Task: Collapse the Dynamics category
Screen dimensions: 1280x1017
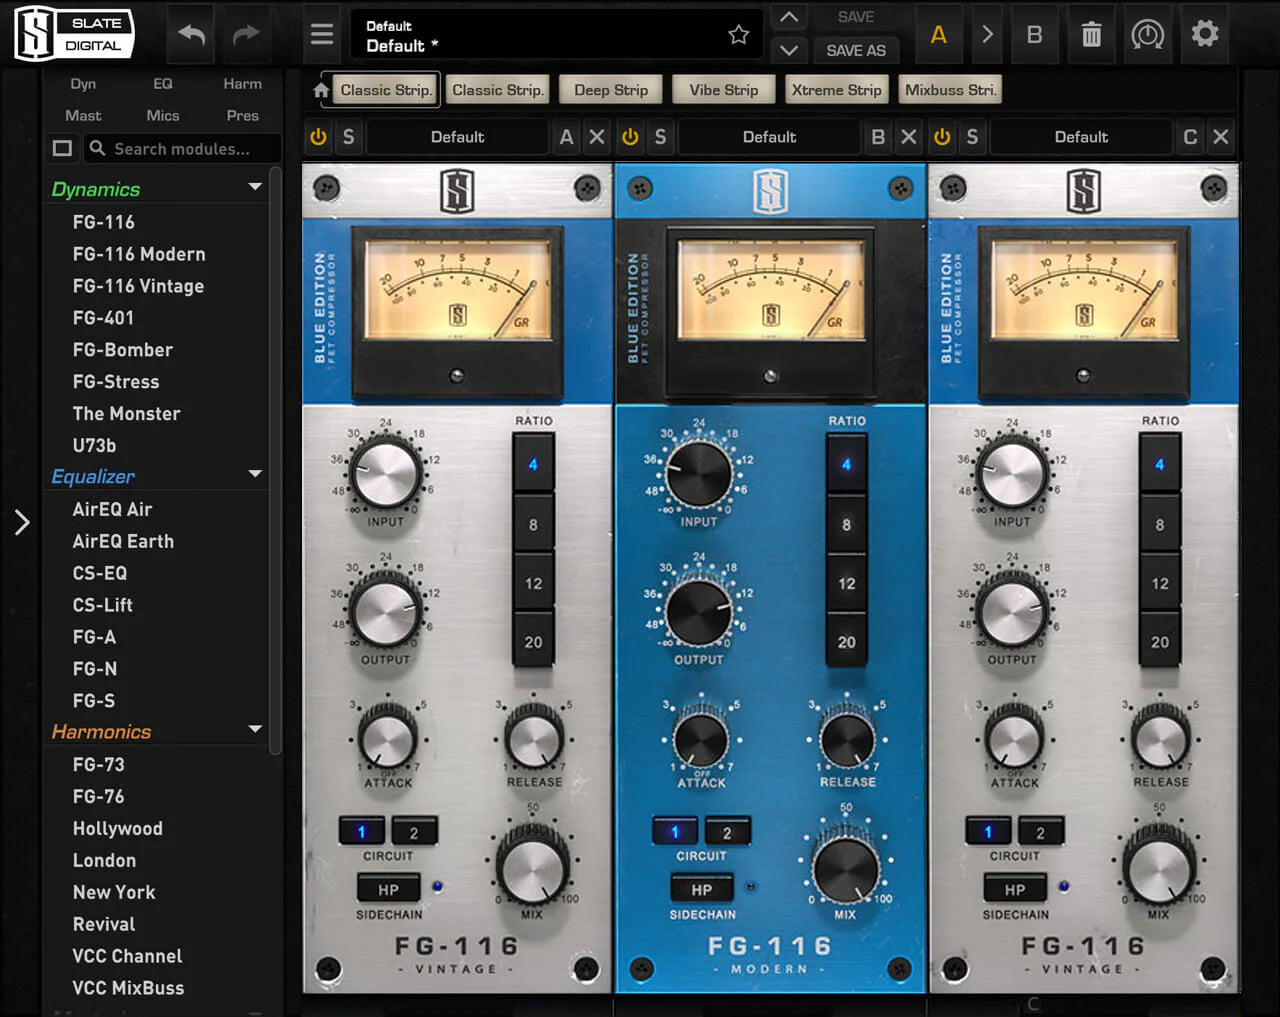Action: 255,187
